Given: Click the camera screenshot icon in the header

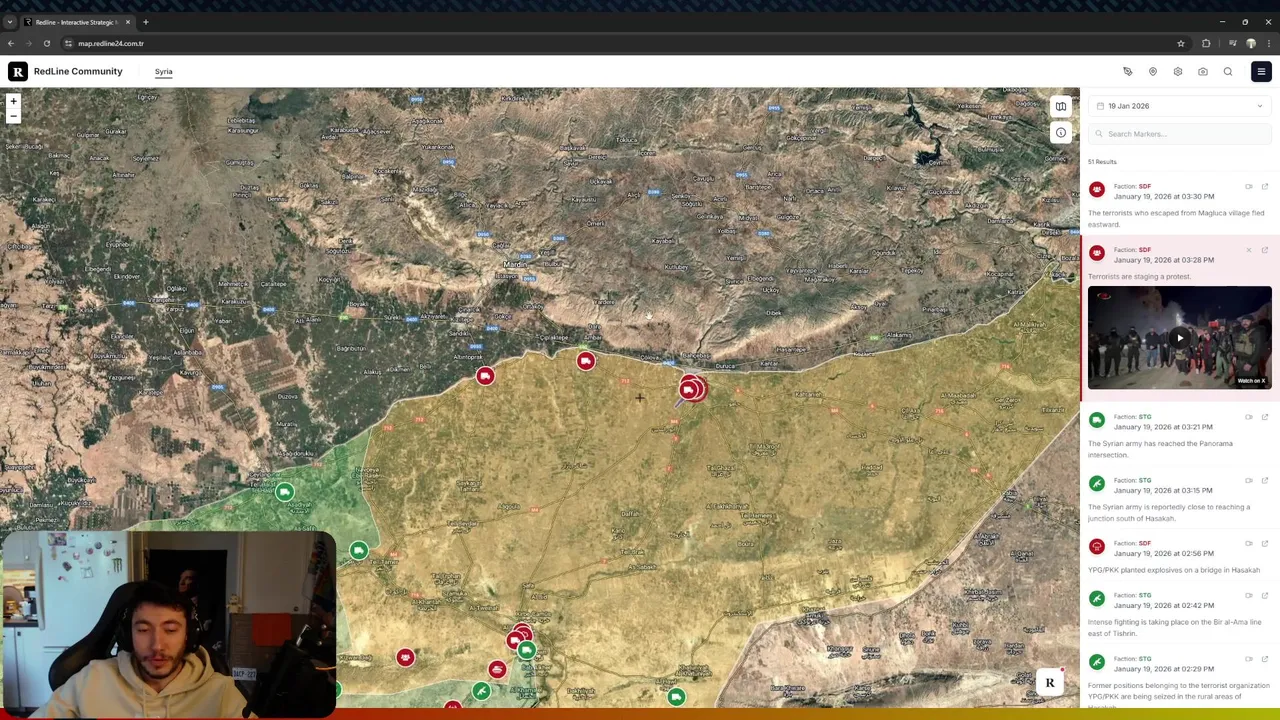Looking at the screenshot, I should coord(1203,72).
